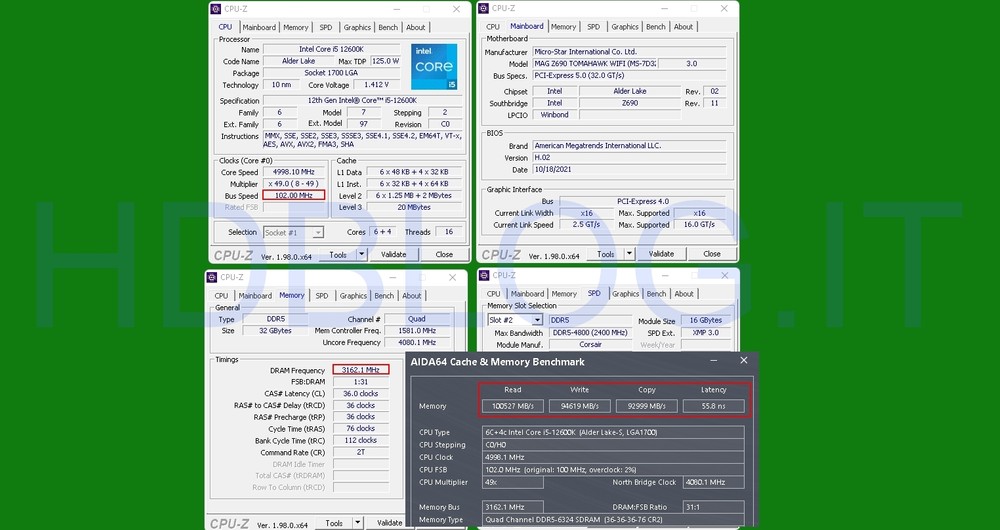Click the AIDA64 memory Read result 100527 MB/s

click(x=512, y=406)
